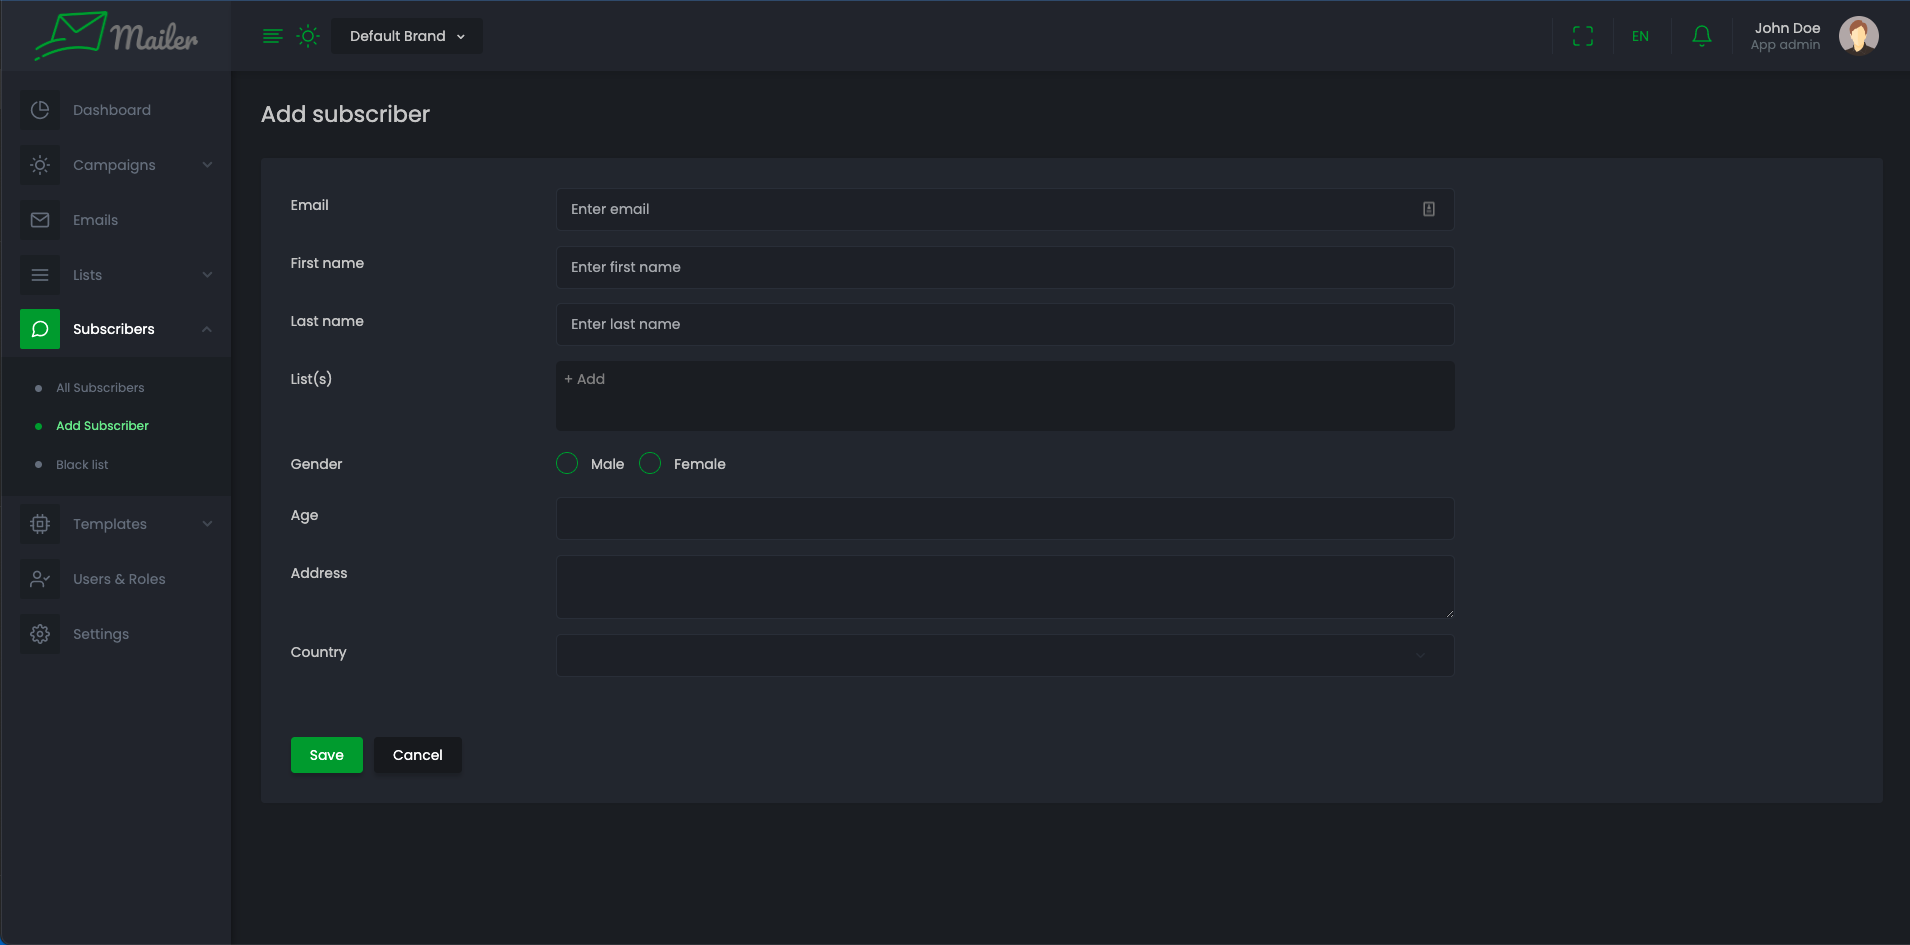Click the Settings gear icon

point(40,634)
